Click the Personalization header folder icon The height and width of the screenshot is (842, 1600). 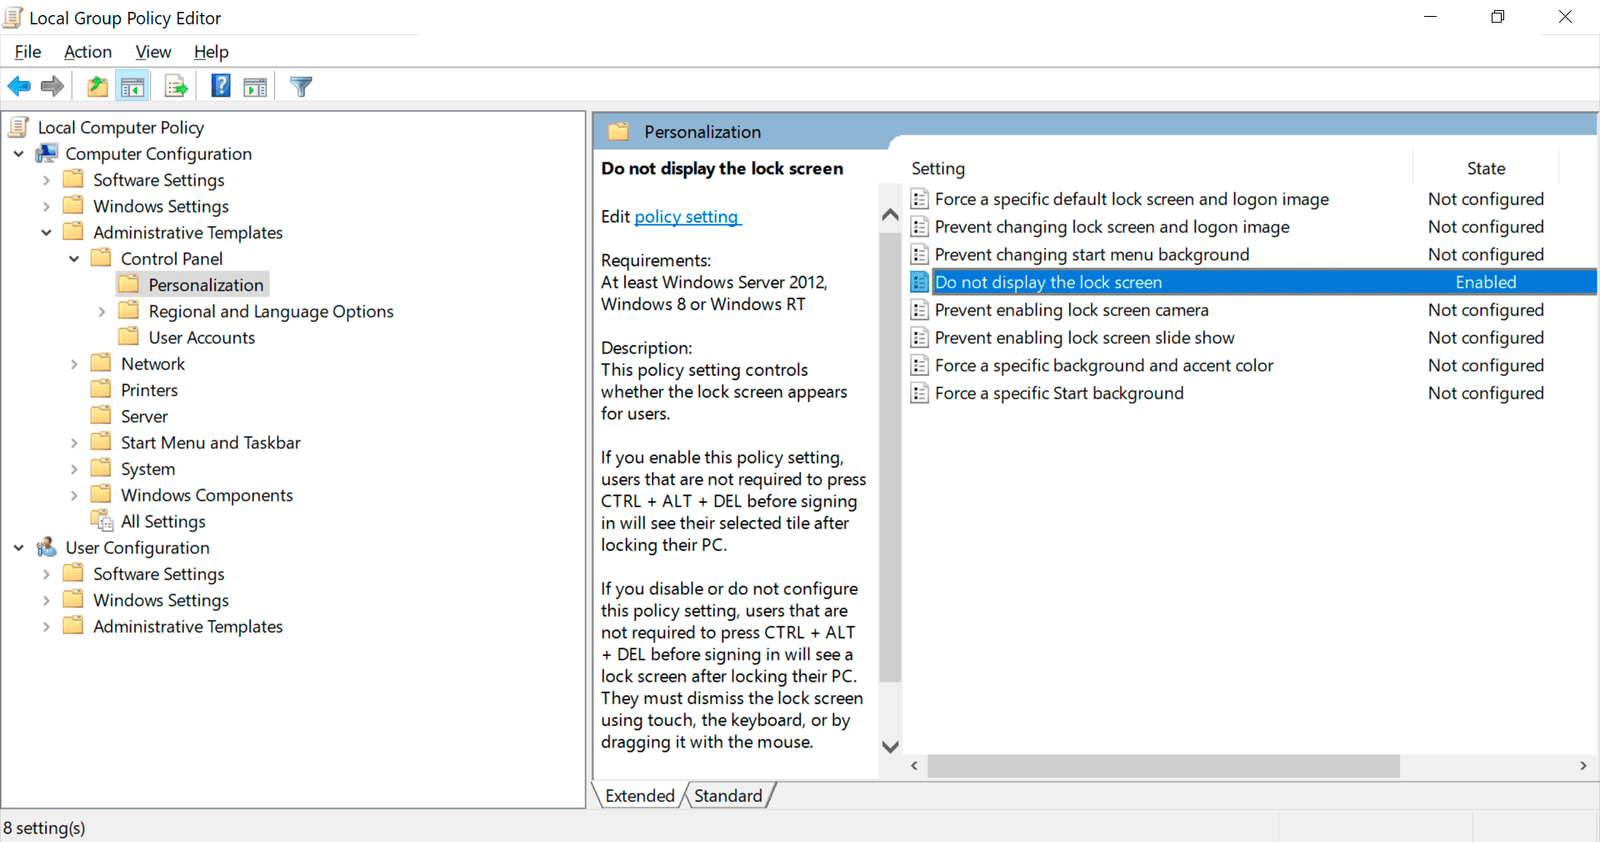[x=619, y=131]
